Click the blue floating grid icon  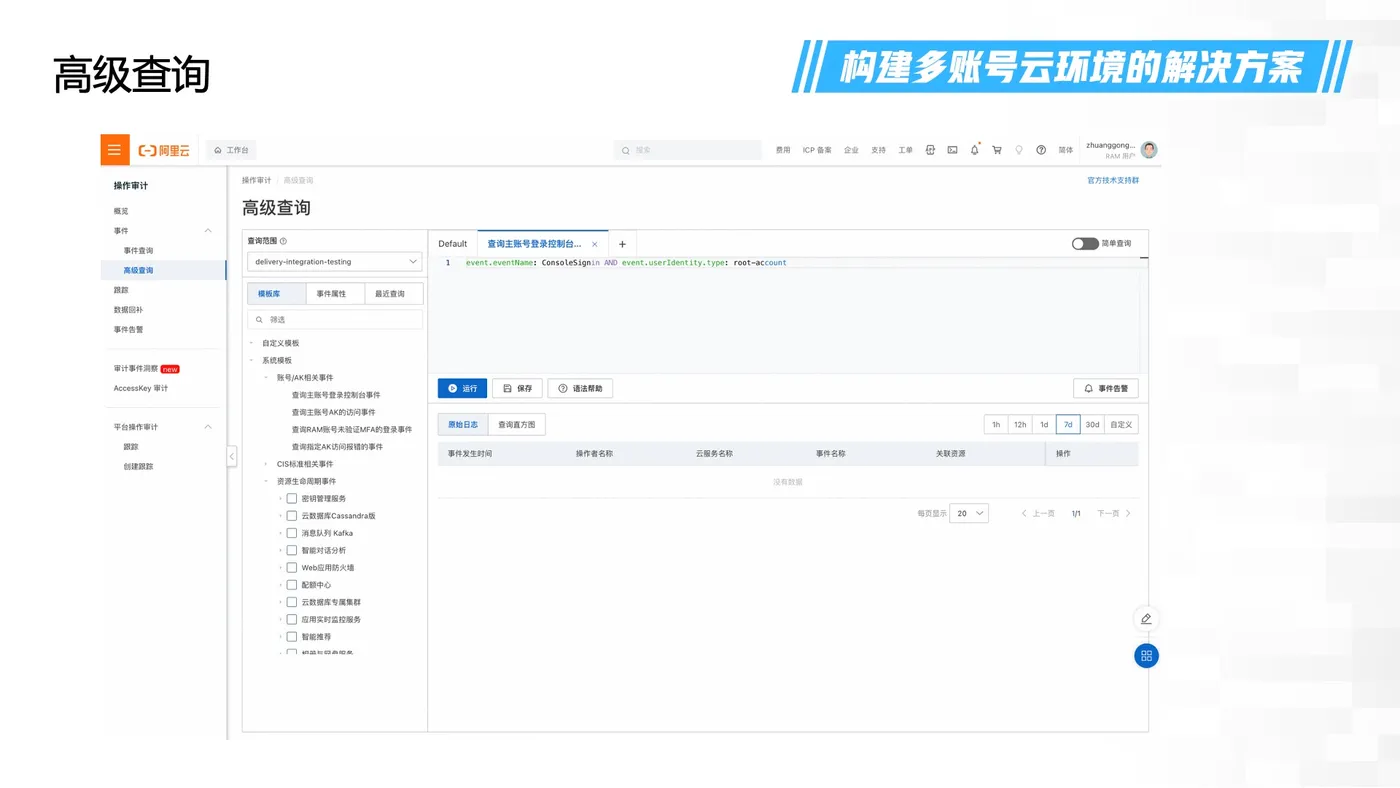click(x=1146, y=656)
